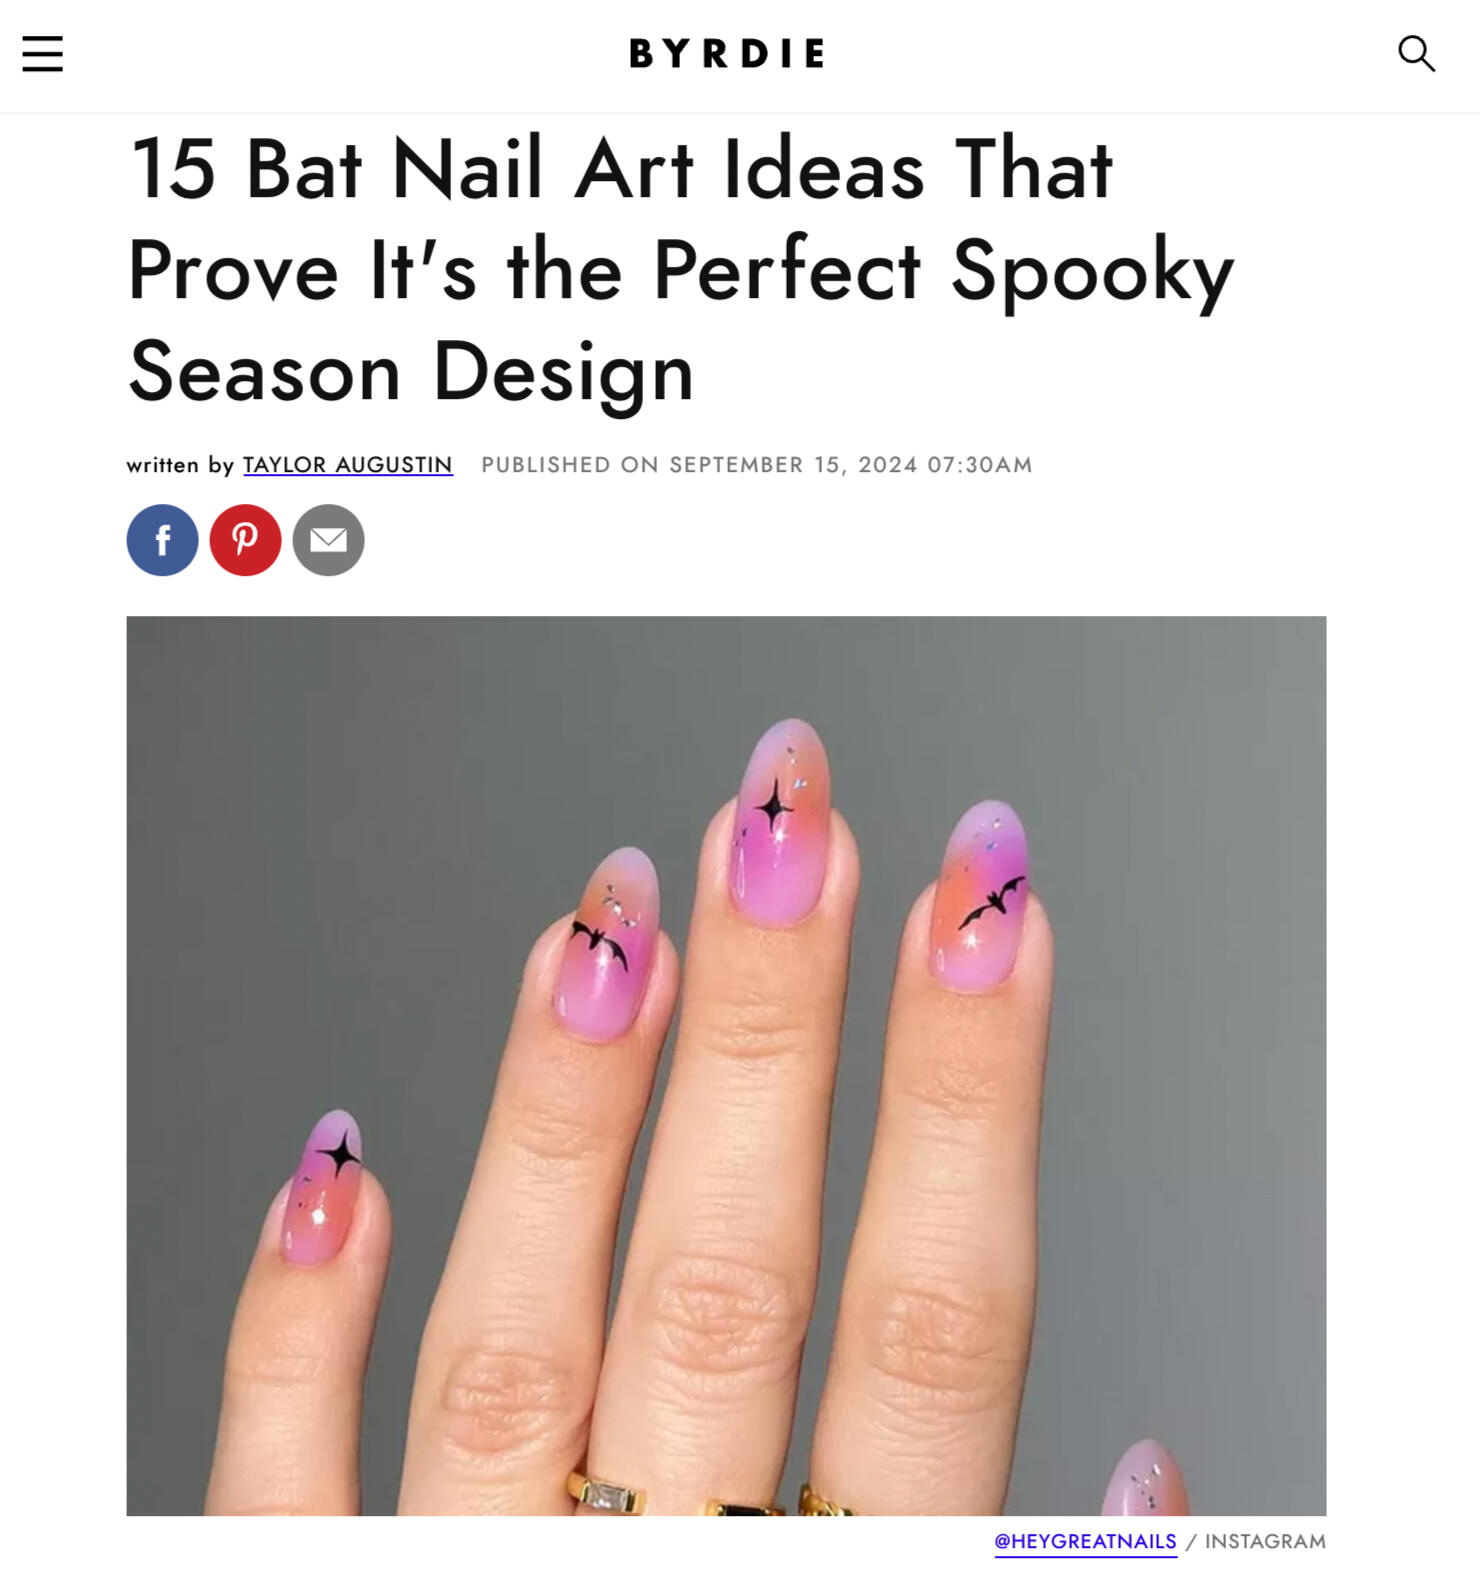Select the published date text

pyautogui.click(x=756, y=465)
